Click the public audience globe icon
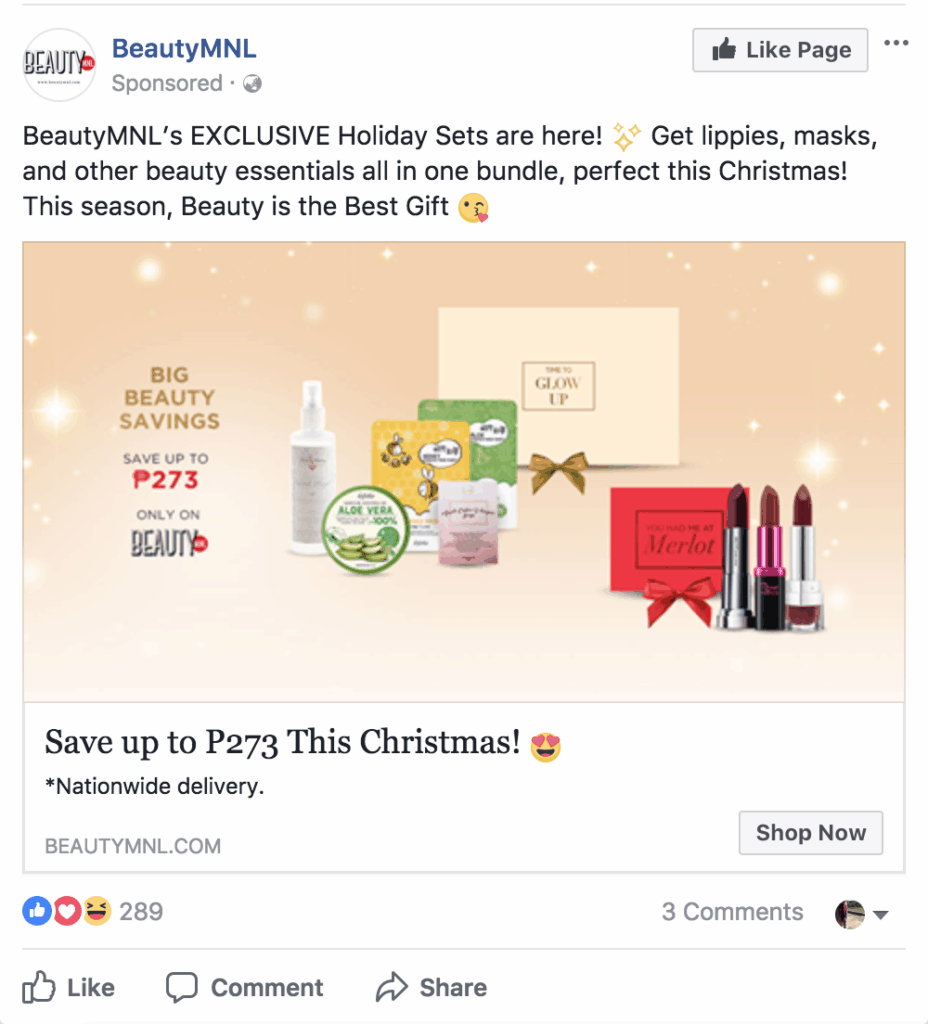Viewport: 928px width, 1024px height. point(253,84)
